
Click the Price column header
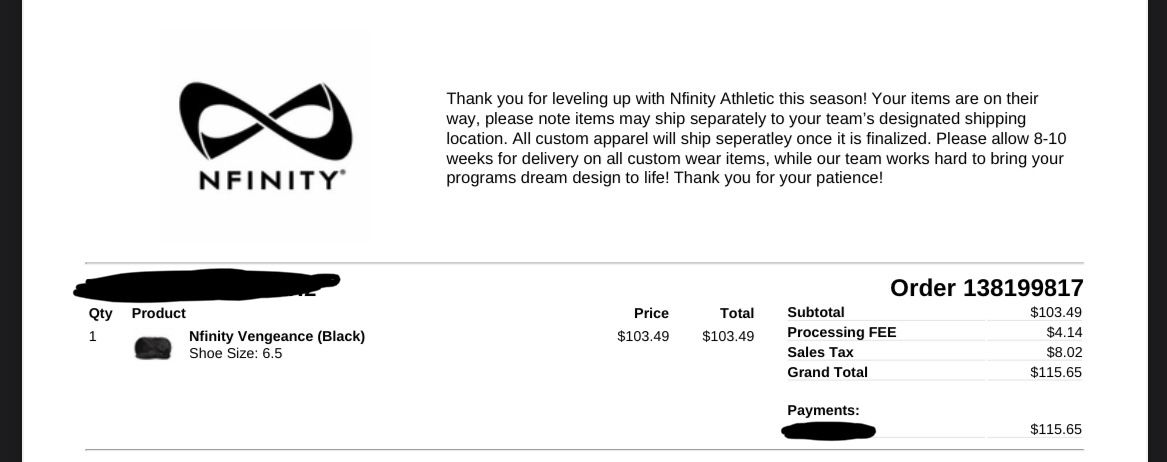tap(651, 313)
